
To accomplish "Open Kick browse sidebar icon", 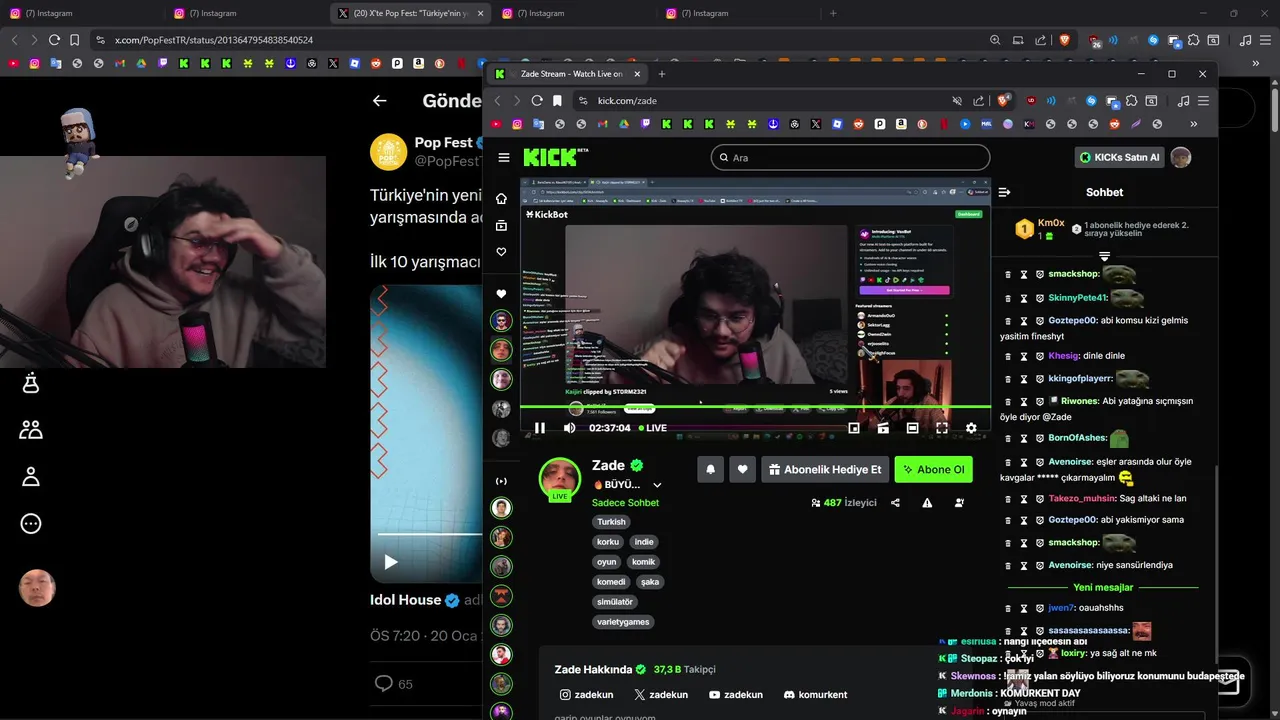I will [x=502, y=226].
